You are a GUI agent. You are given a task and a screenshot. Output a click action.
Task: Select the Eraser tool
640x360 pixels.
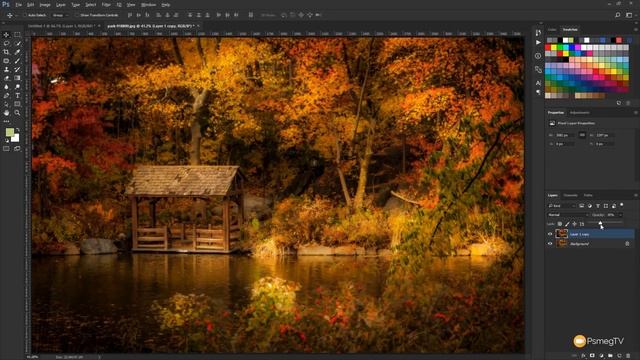(x=7, y=78)
